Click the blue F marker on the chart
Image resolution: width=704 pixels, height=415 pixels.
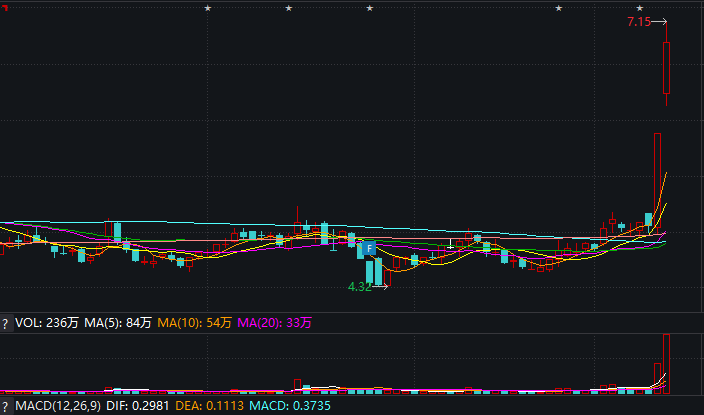[x=369, y=248]
